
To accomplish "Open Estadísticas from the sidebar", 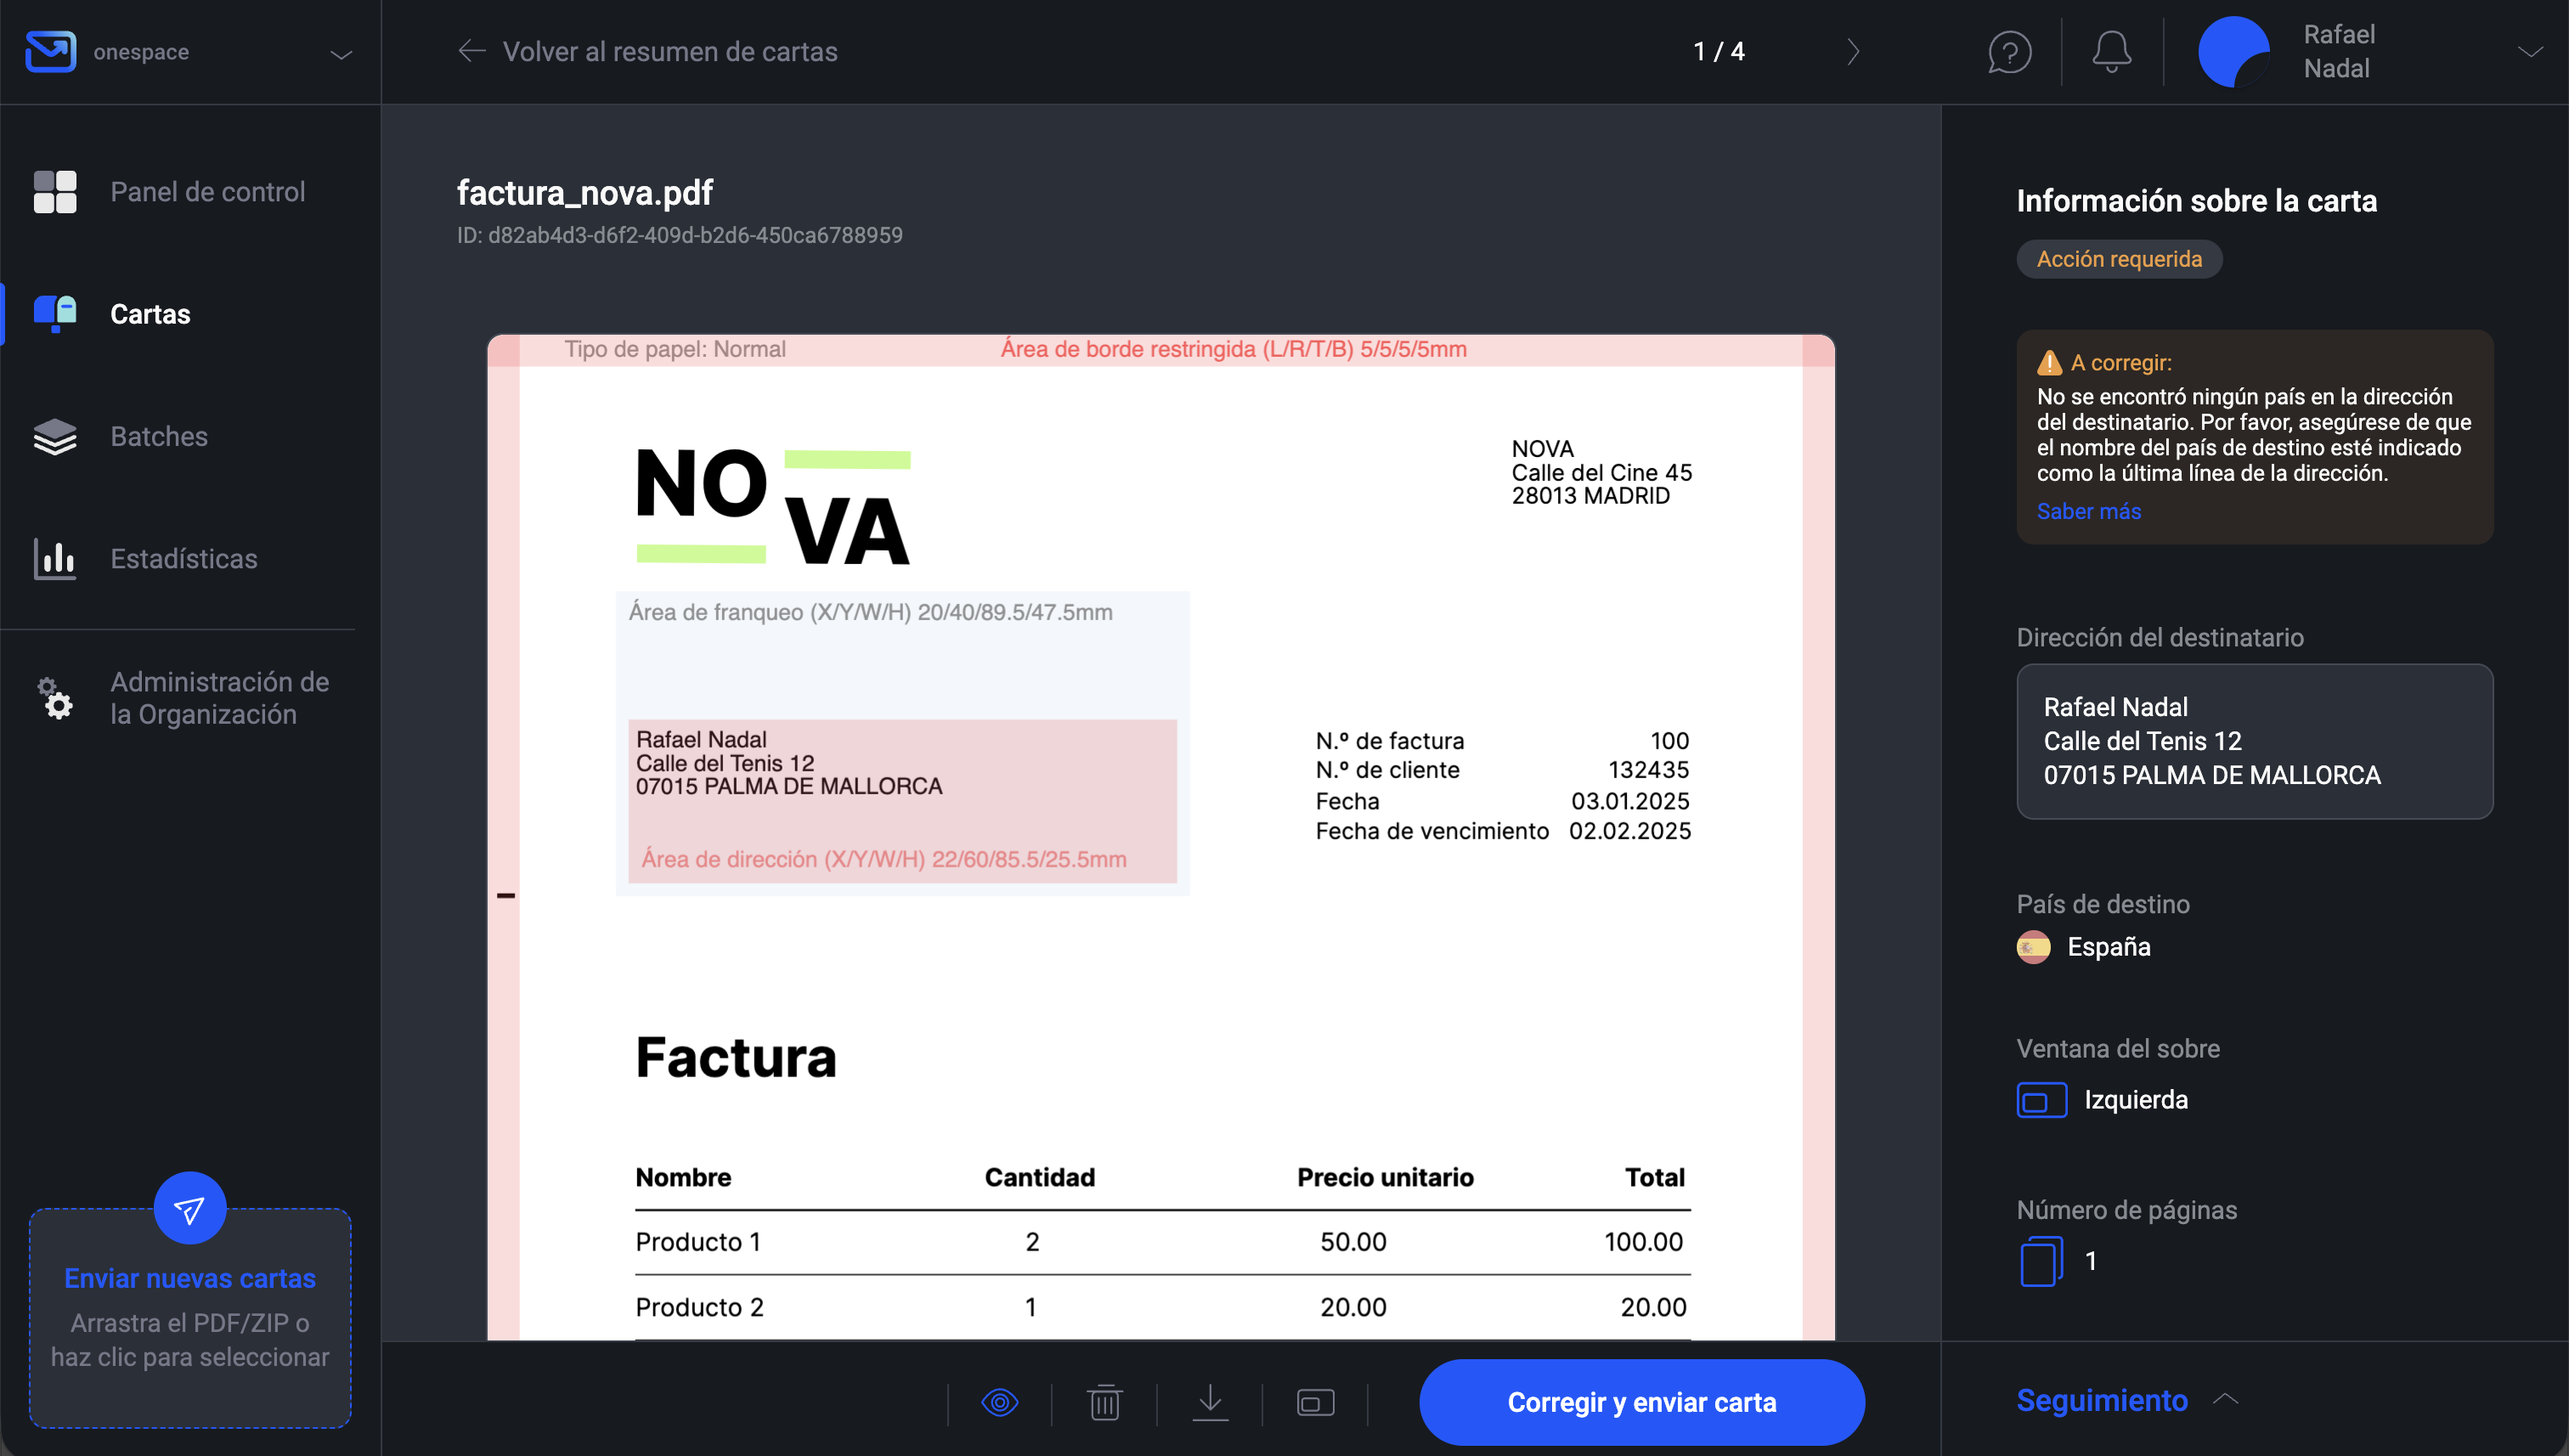I will (184, 558).
